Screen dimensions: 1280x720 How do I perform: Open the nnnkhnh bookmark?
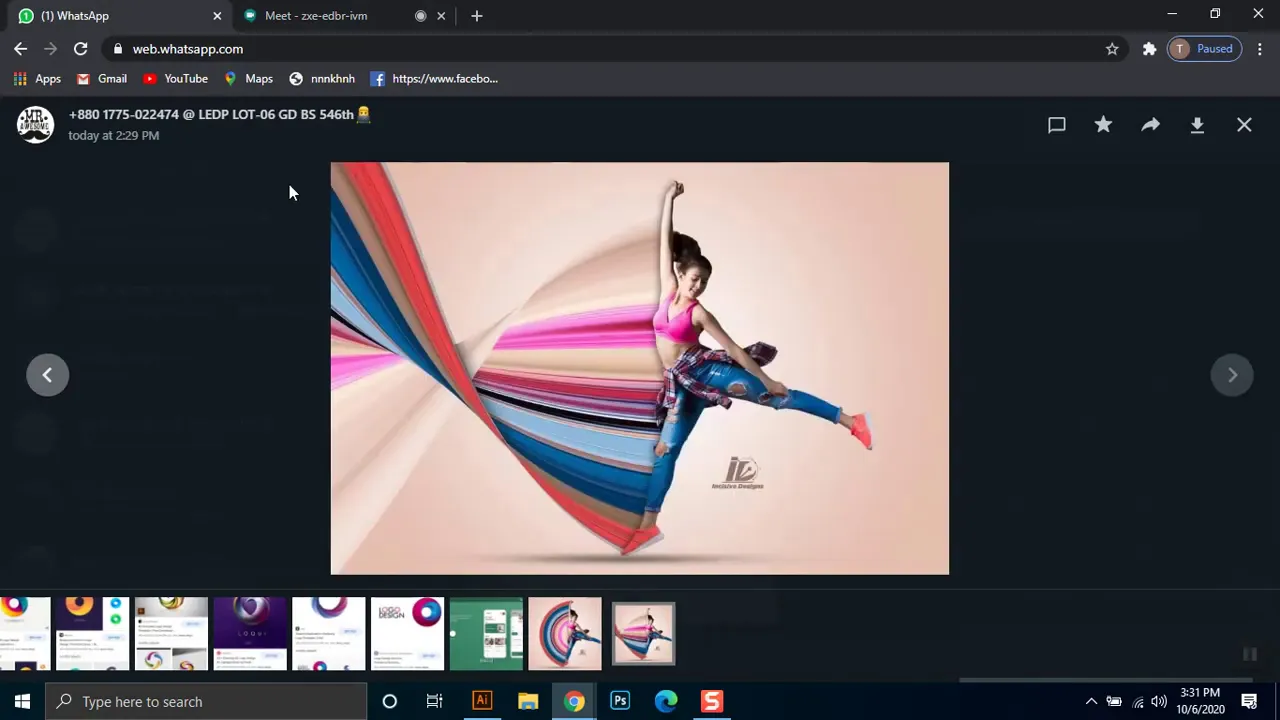(x=322, y=79)
